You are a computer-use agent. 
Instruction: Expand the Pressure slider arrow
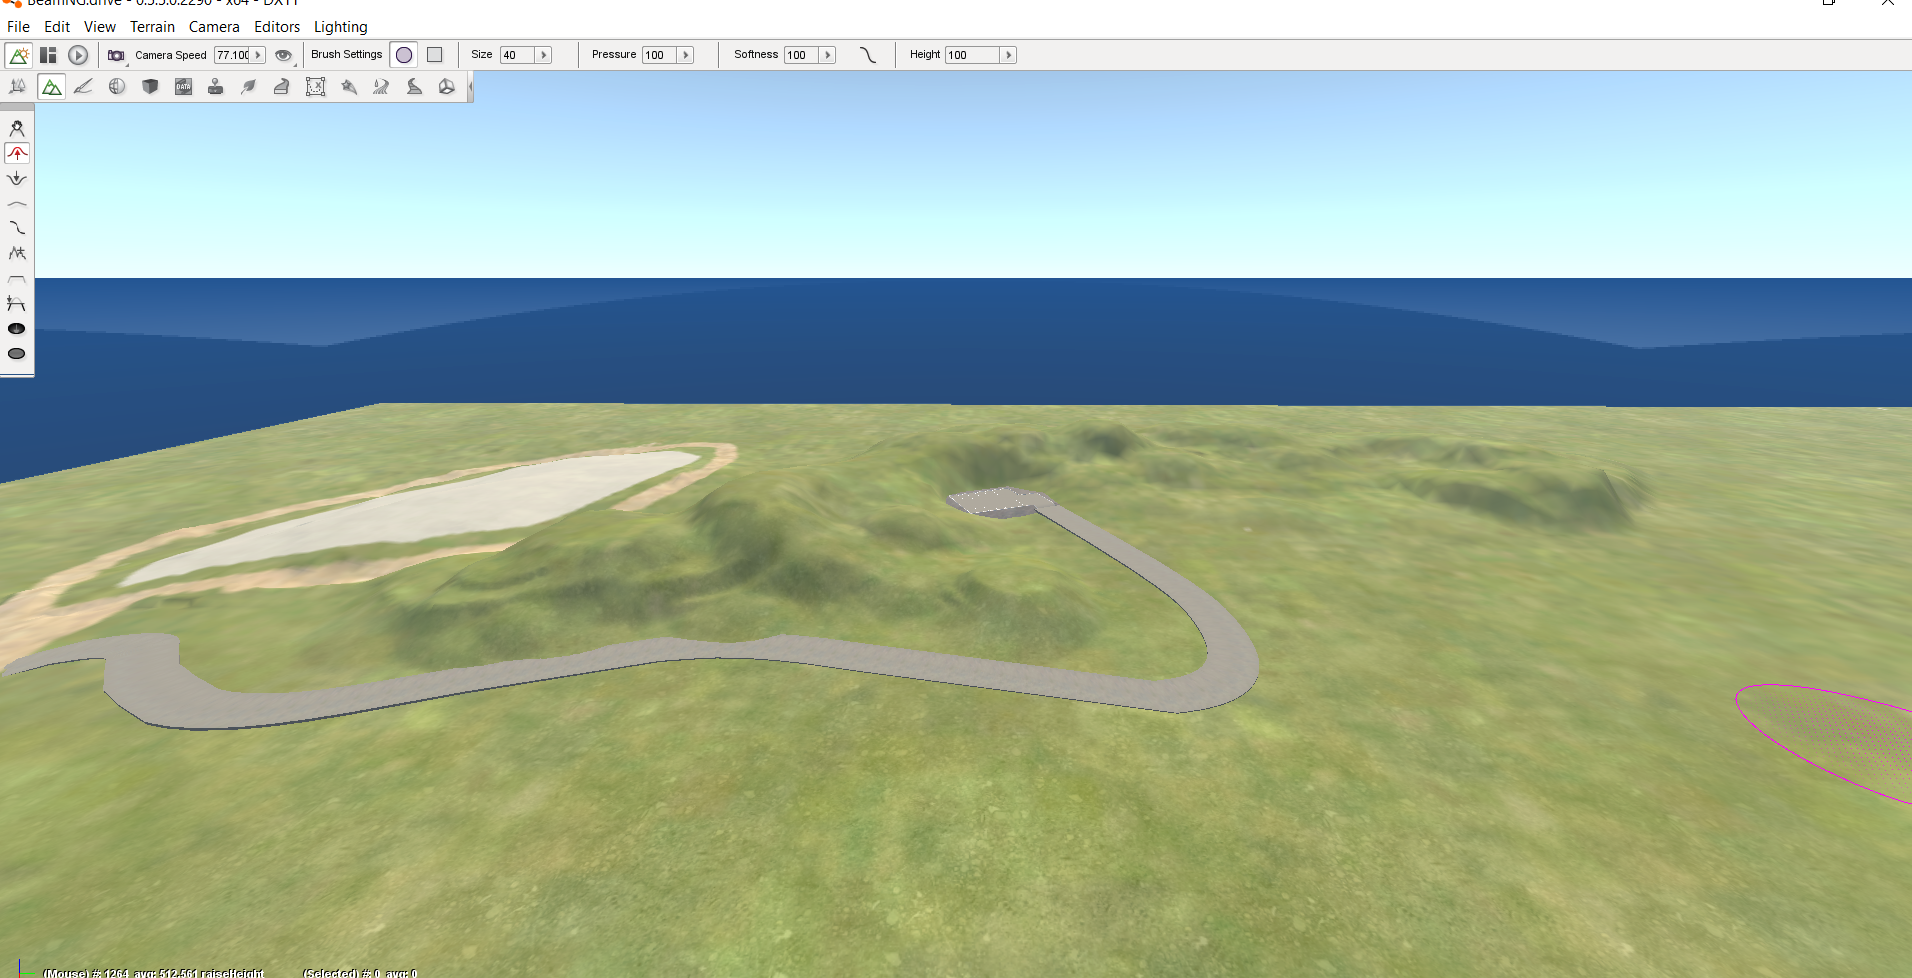tap(686, 55)
